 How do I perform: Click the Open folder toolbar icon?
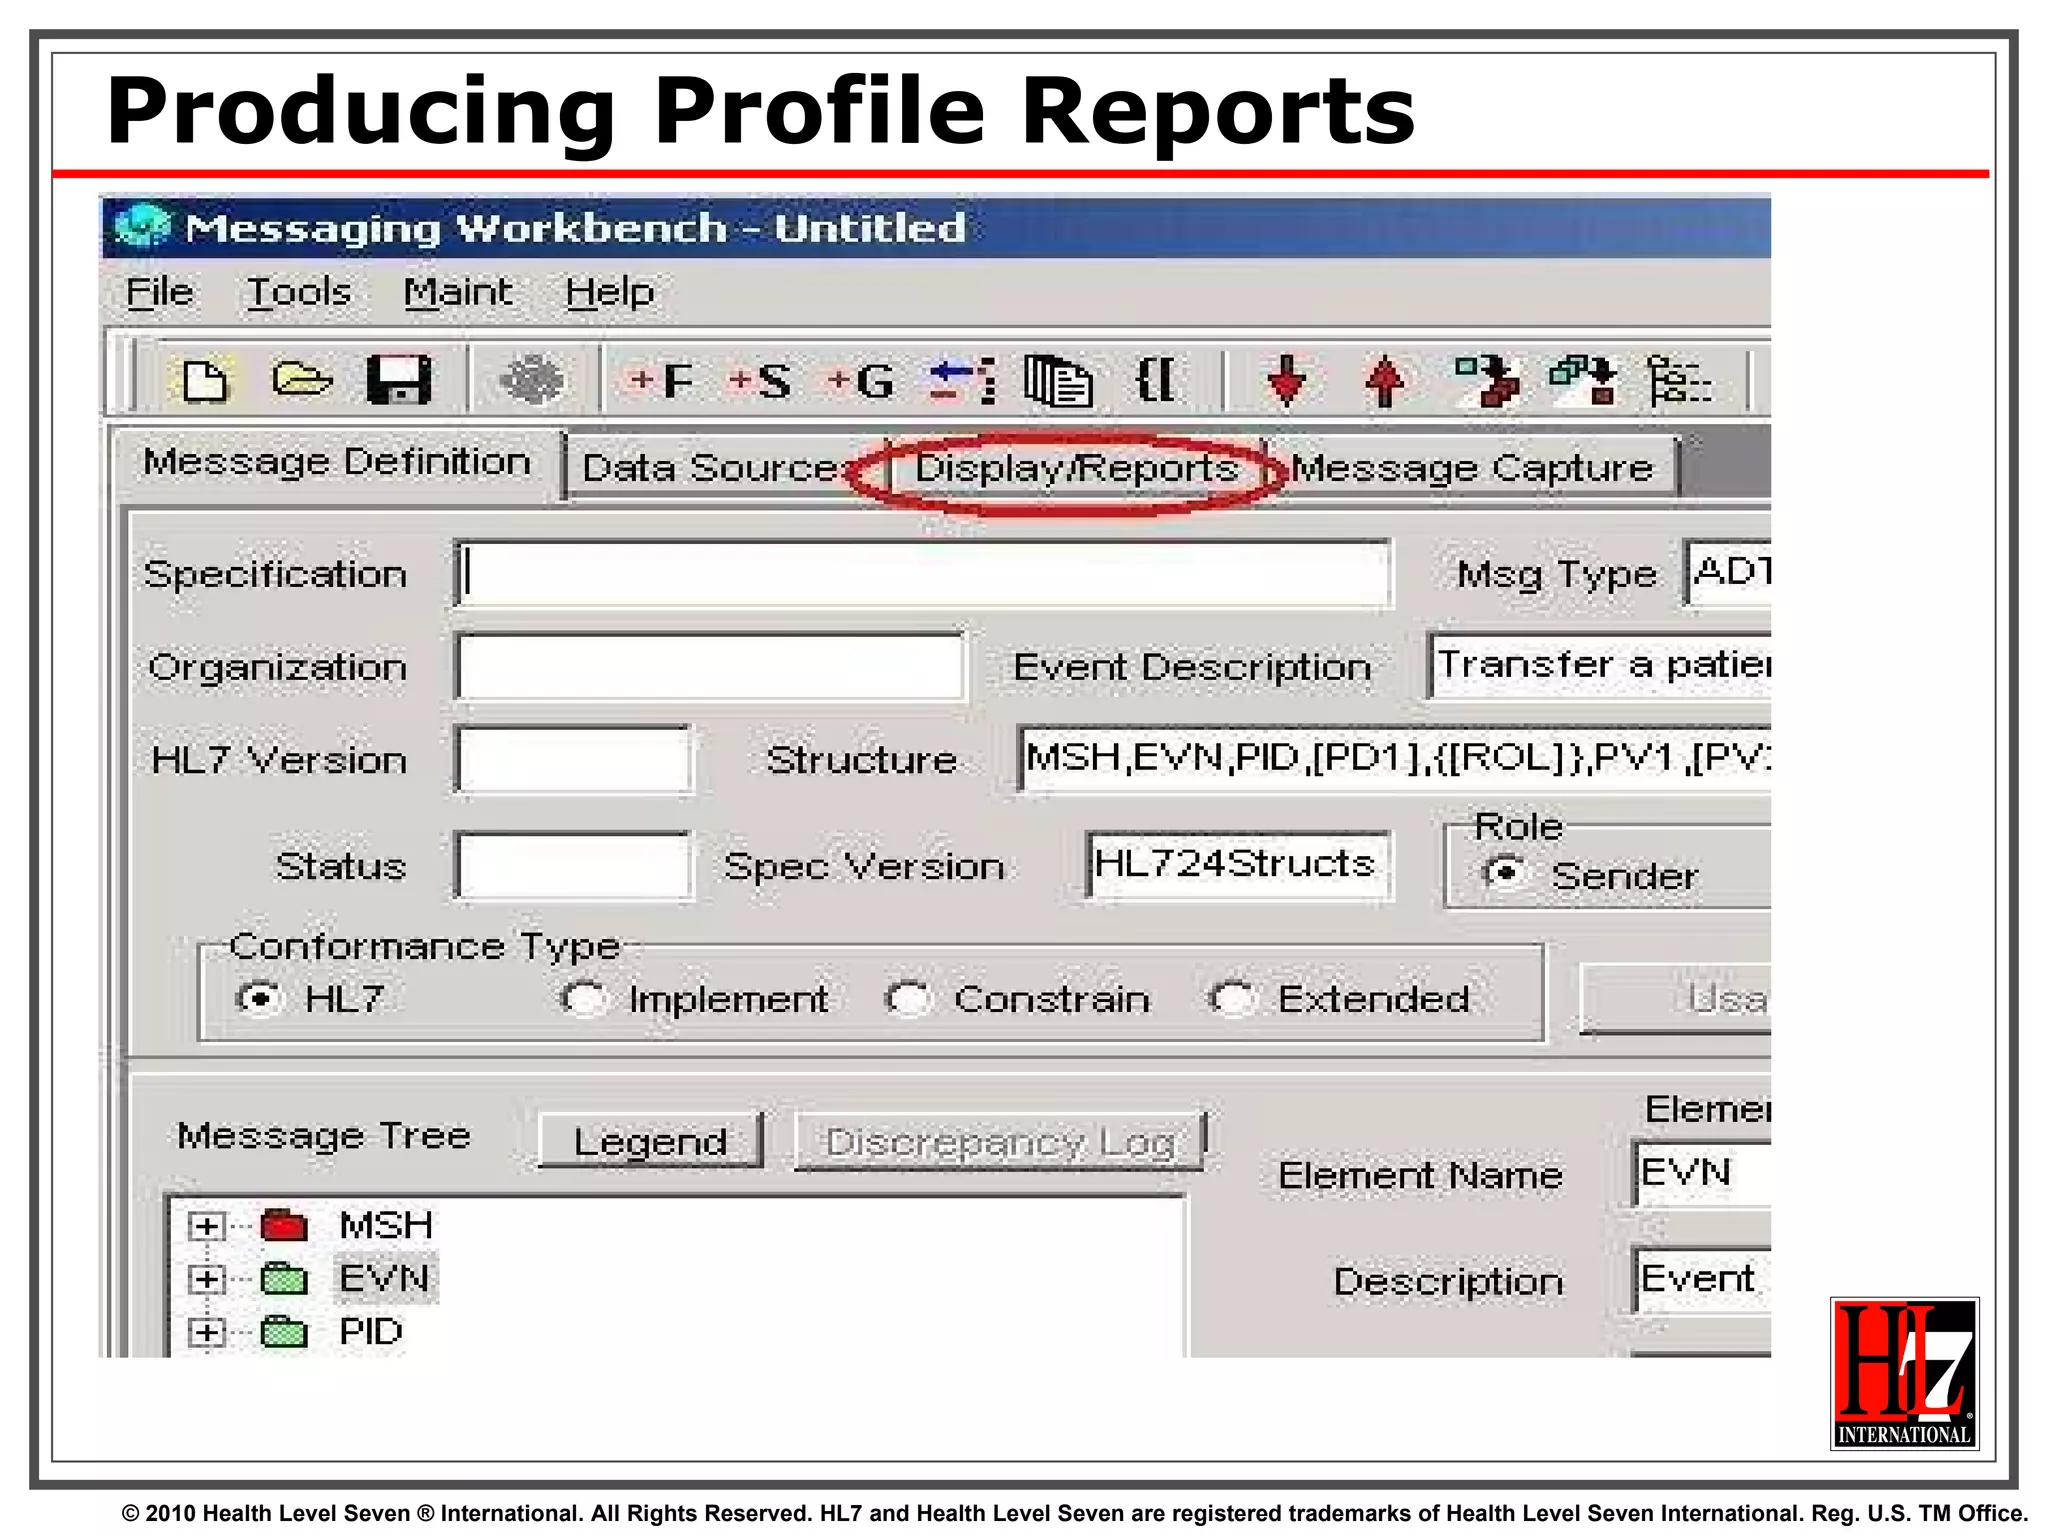302,380
